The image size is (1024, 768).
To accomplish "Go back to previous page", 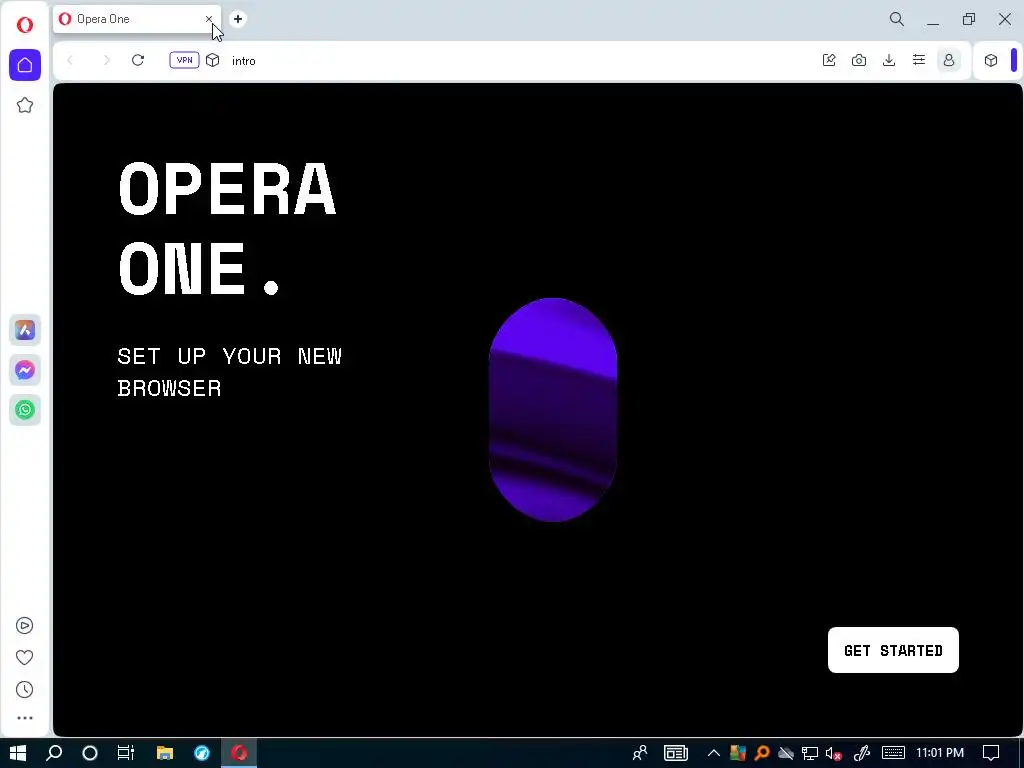I will tap(70, 60).
